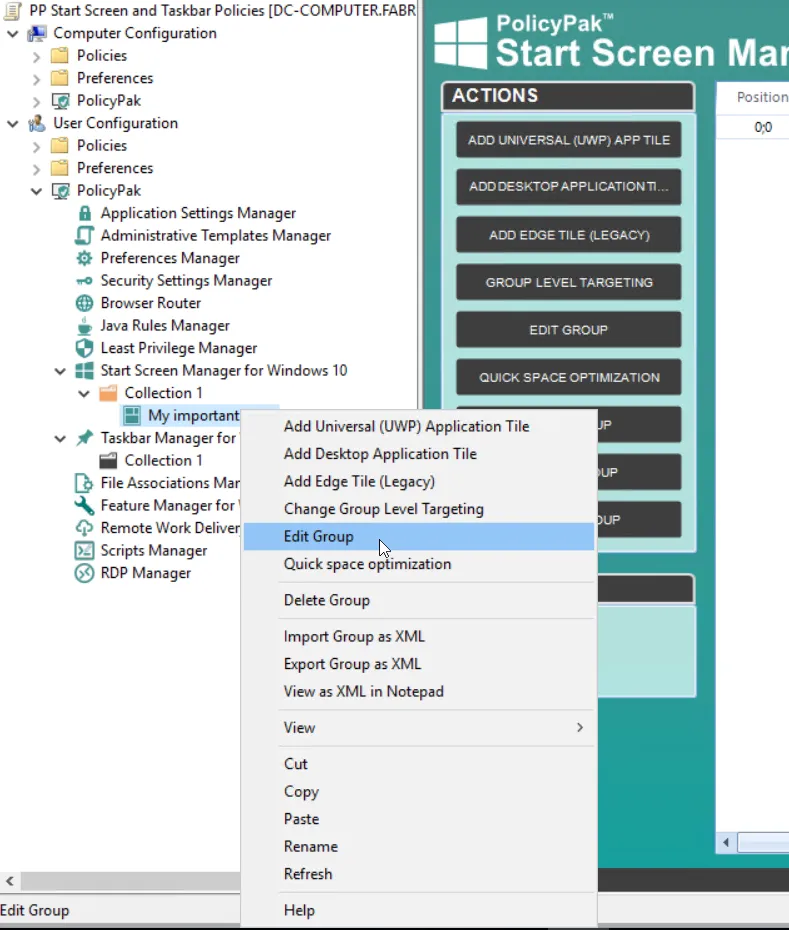Select Change Group Level Targeting
The width and height of the screenshot is (789, 930).
tap(418, 509)
